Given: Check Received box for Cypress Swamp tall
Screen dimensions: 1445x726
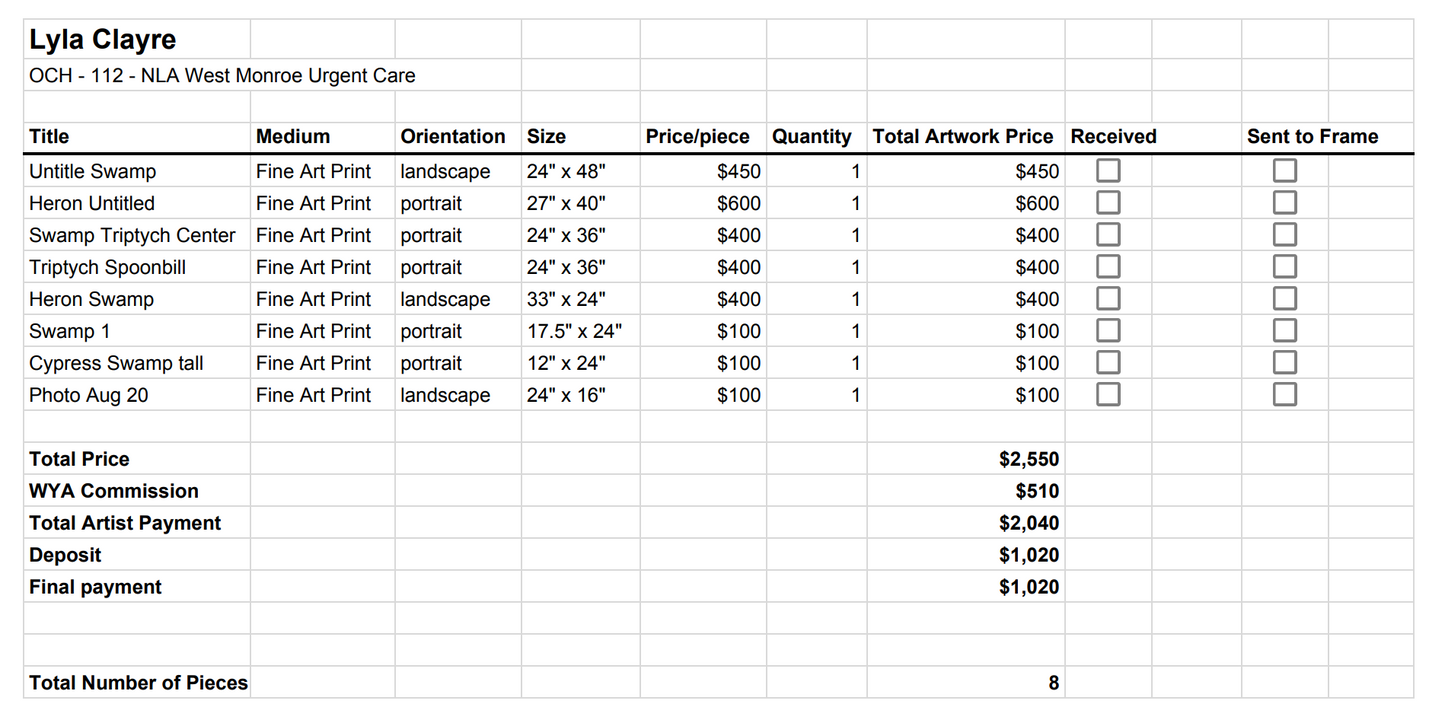Looking at the screenshot, I should [1108, 363].
